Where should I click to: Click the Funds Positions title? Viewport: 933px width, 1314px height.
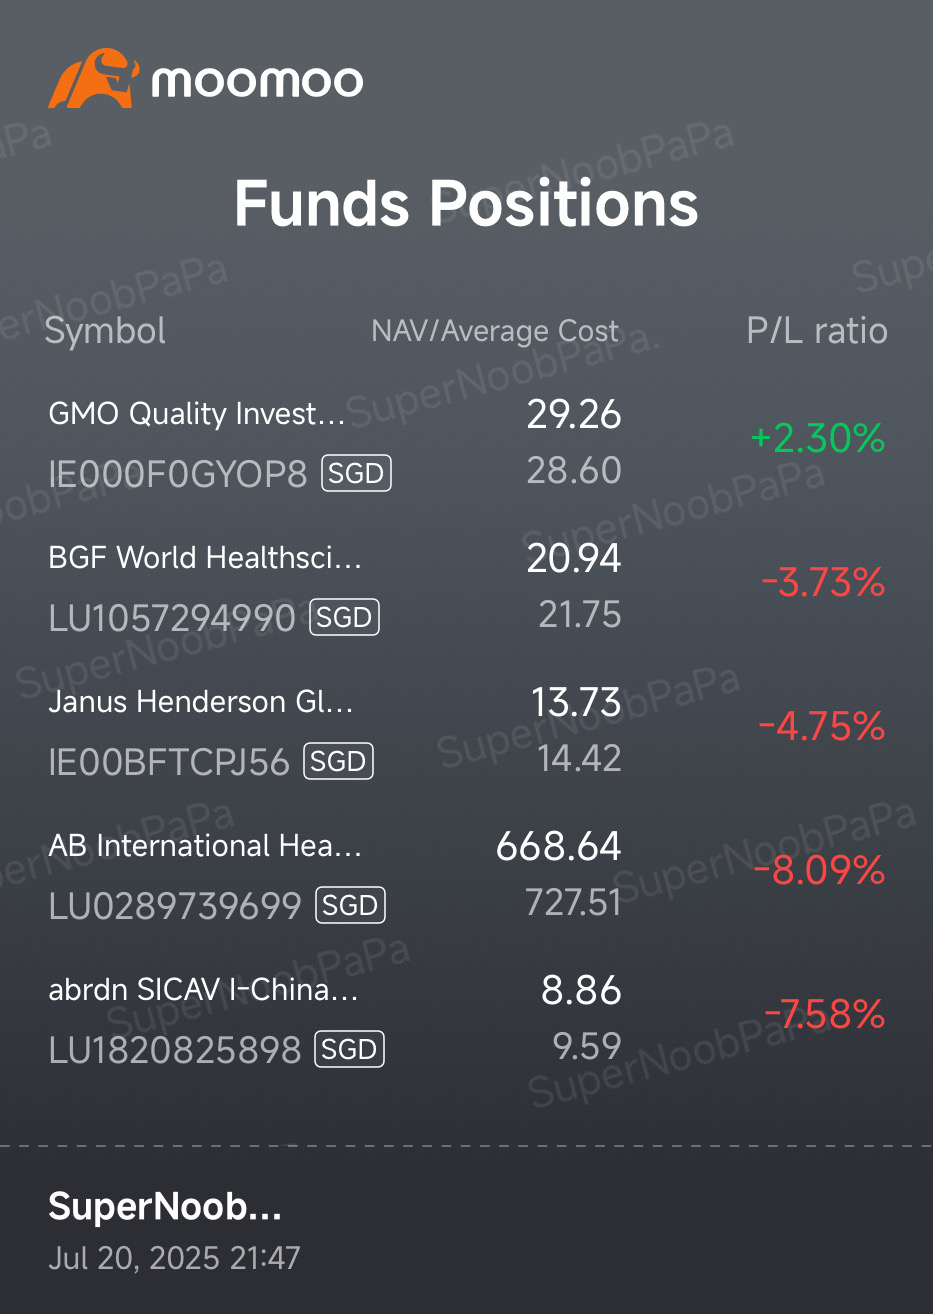[466, 203]
